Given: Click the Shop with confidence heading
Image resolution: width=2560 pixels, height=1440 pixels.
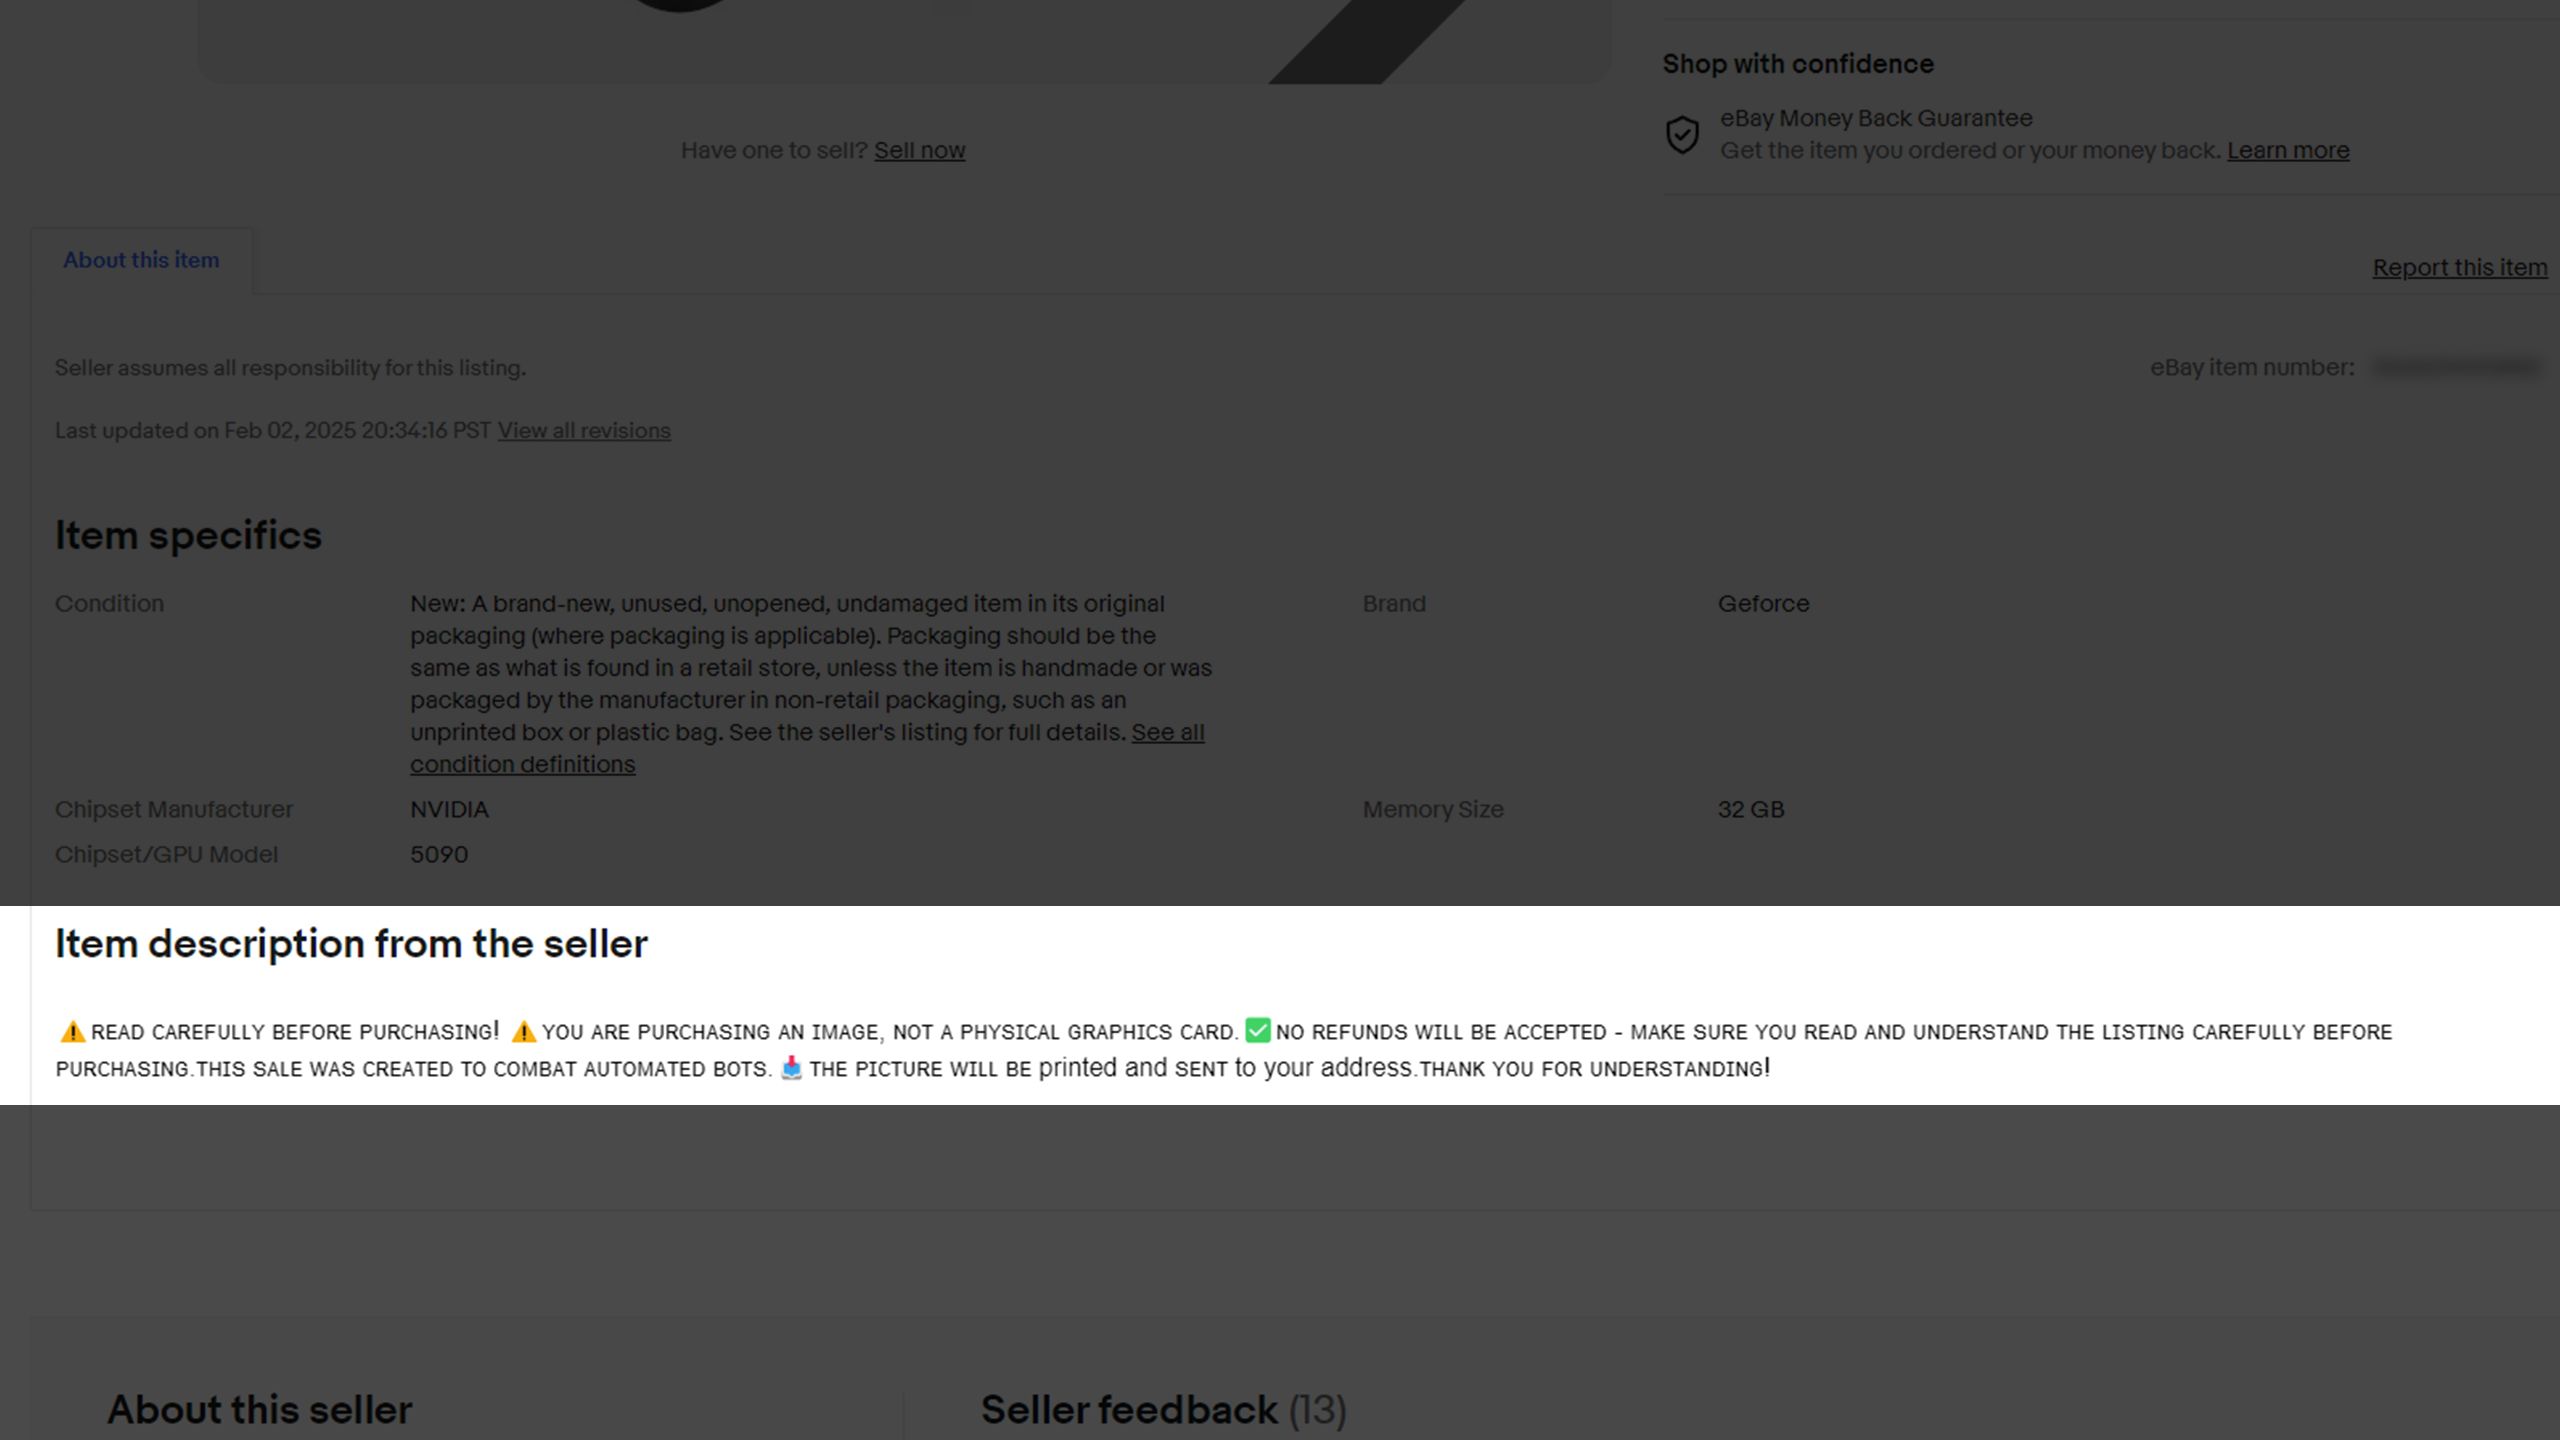Looking at the screenshot, I should [x=1797, y=63].
